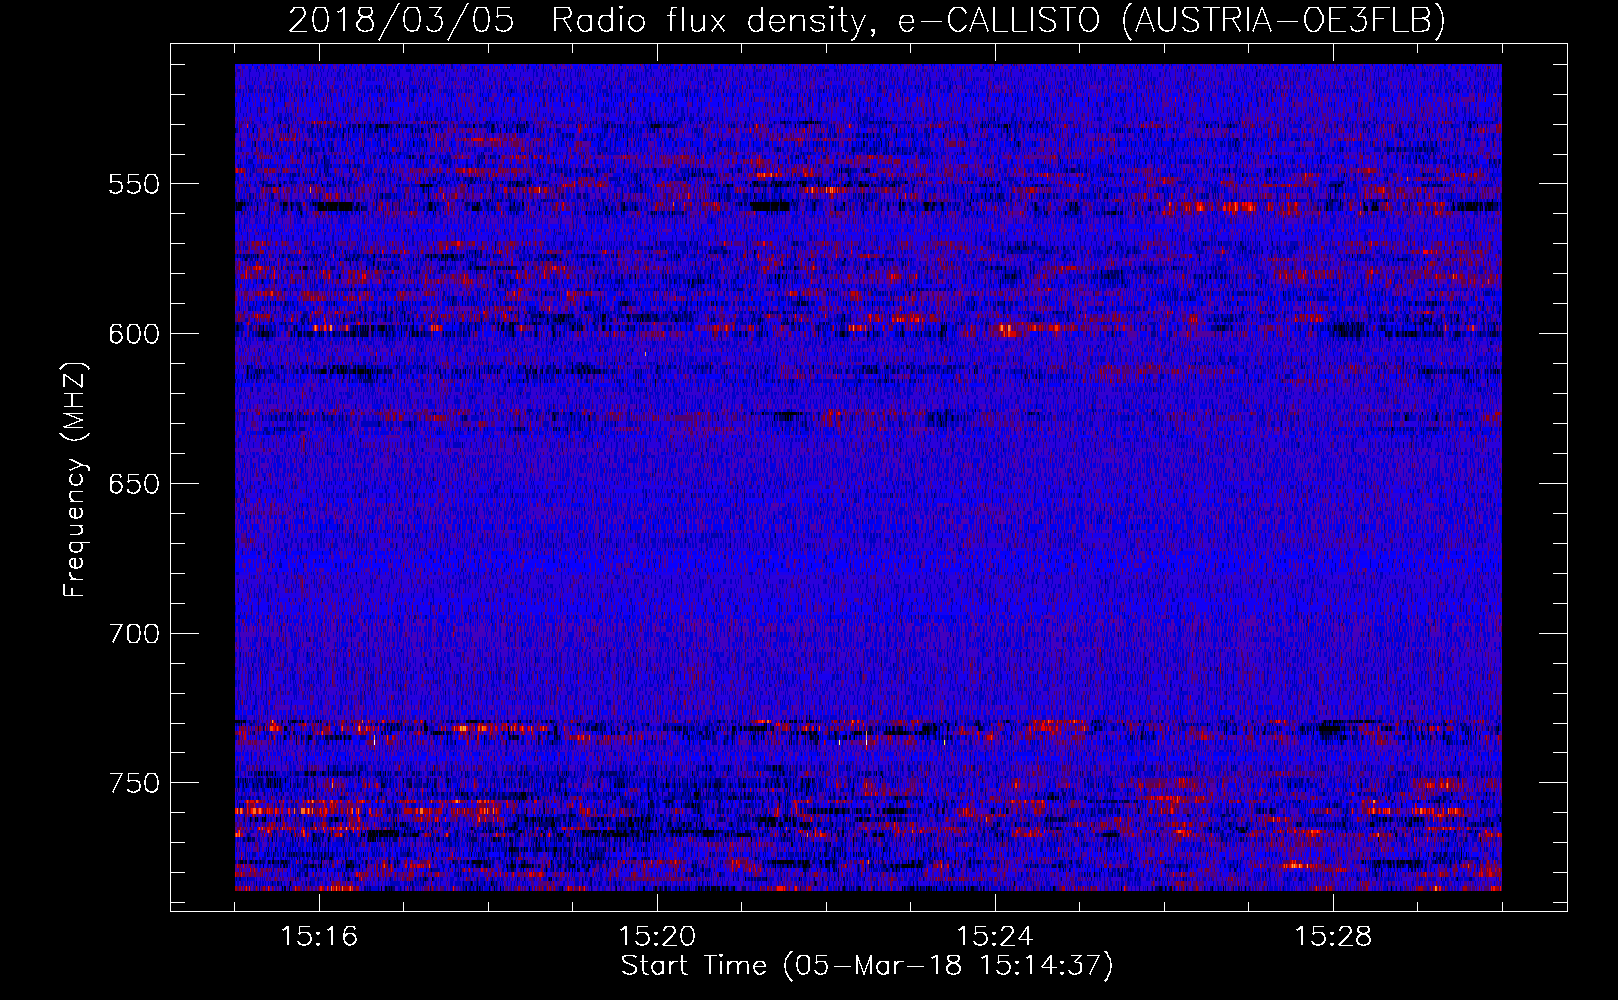The width and height of the screenshot is (1618, 1000).
Task: Select the 750 frequency axis label
Action: point(134,783)
